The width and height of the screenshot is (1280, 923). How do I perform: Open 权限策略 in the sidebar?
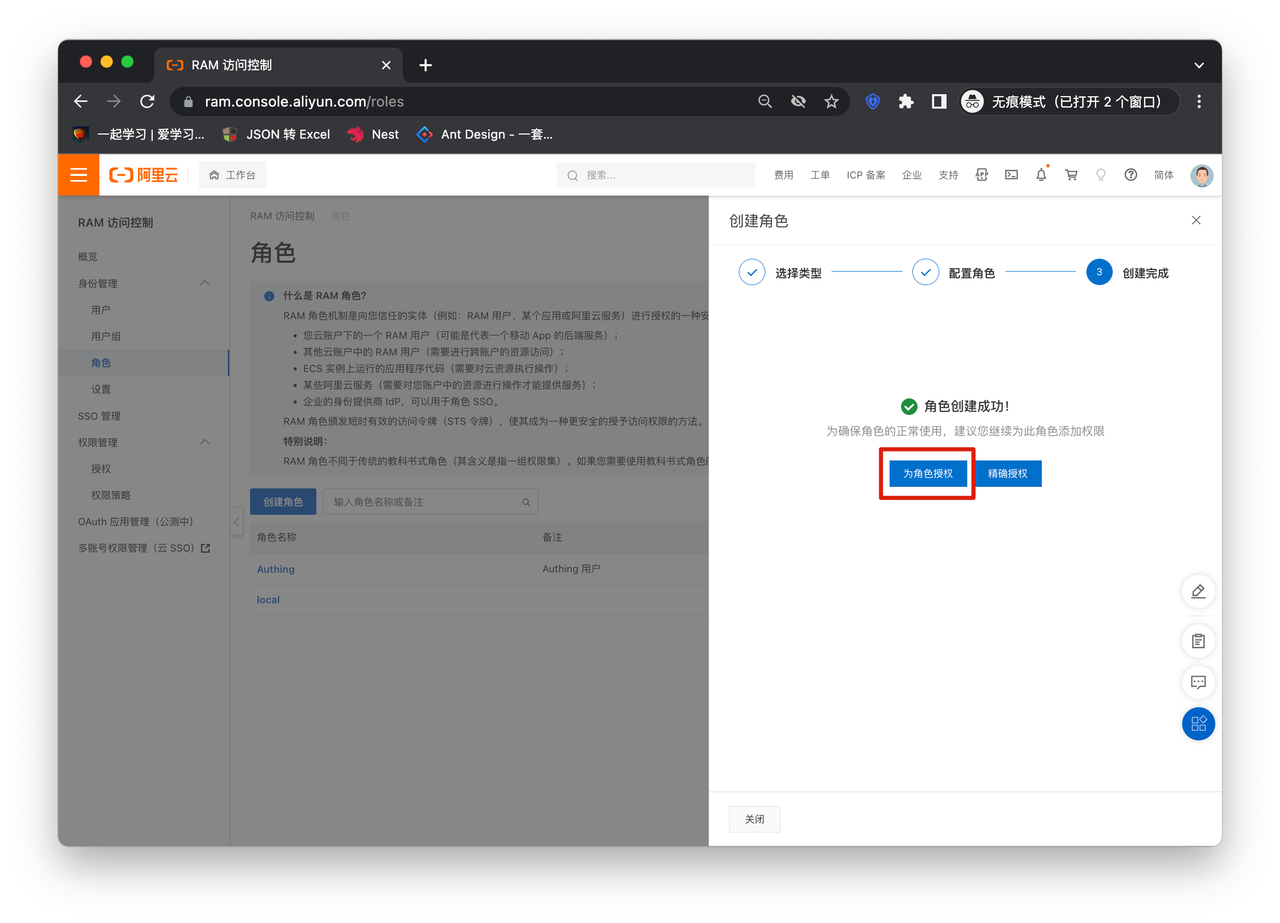tap(111, 495)
